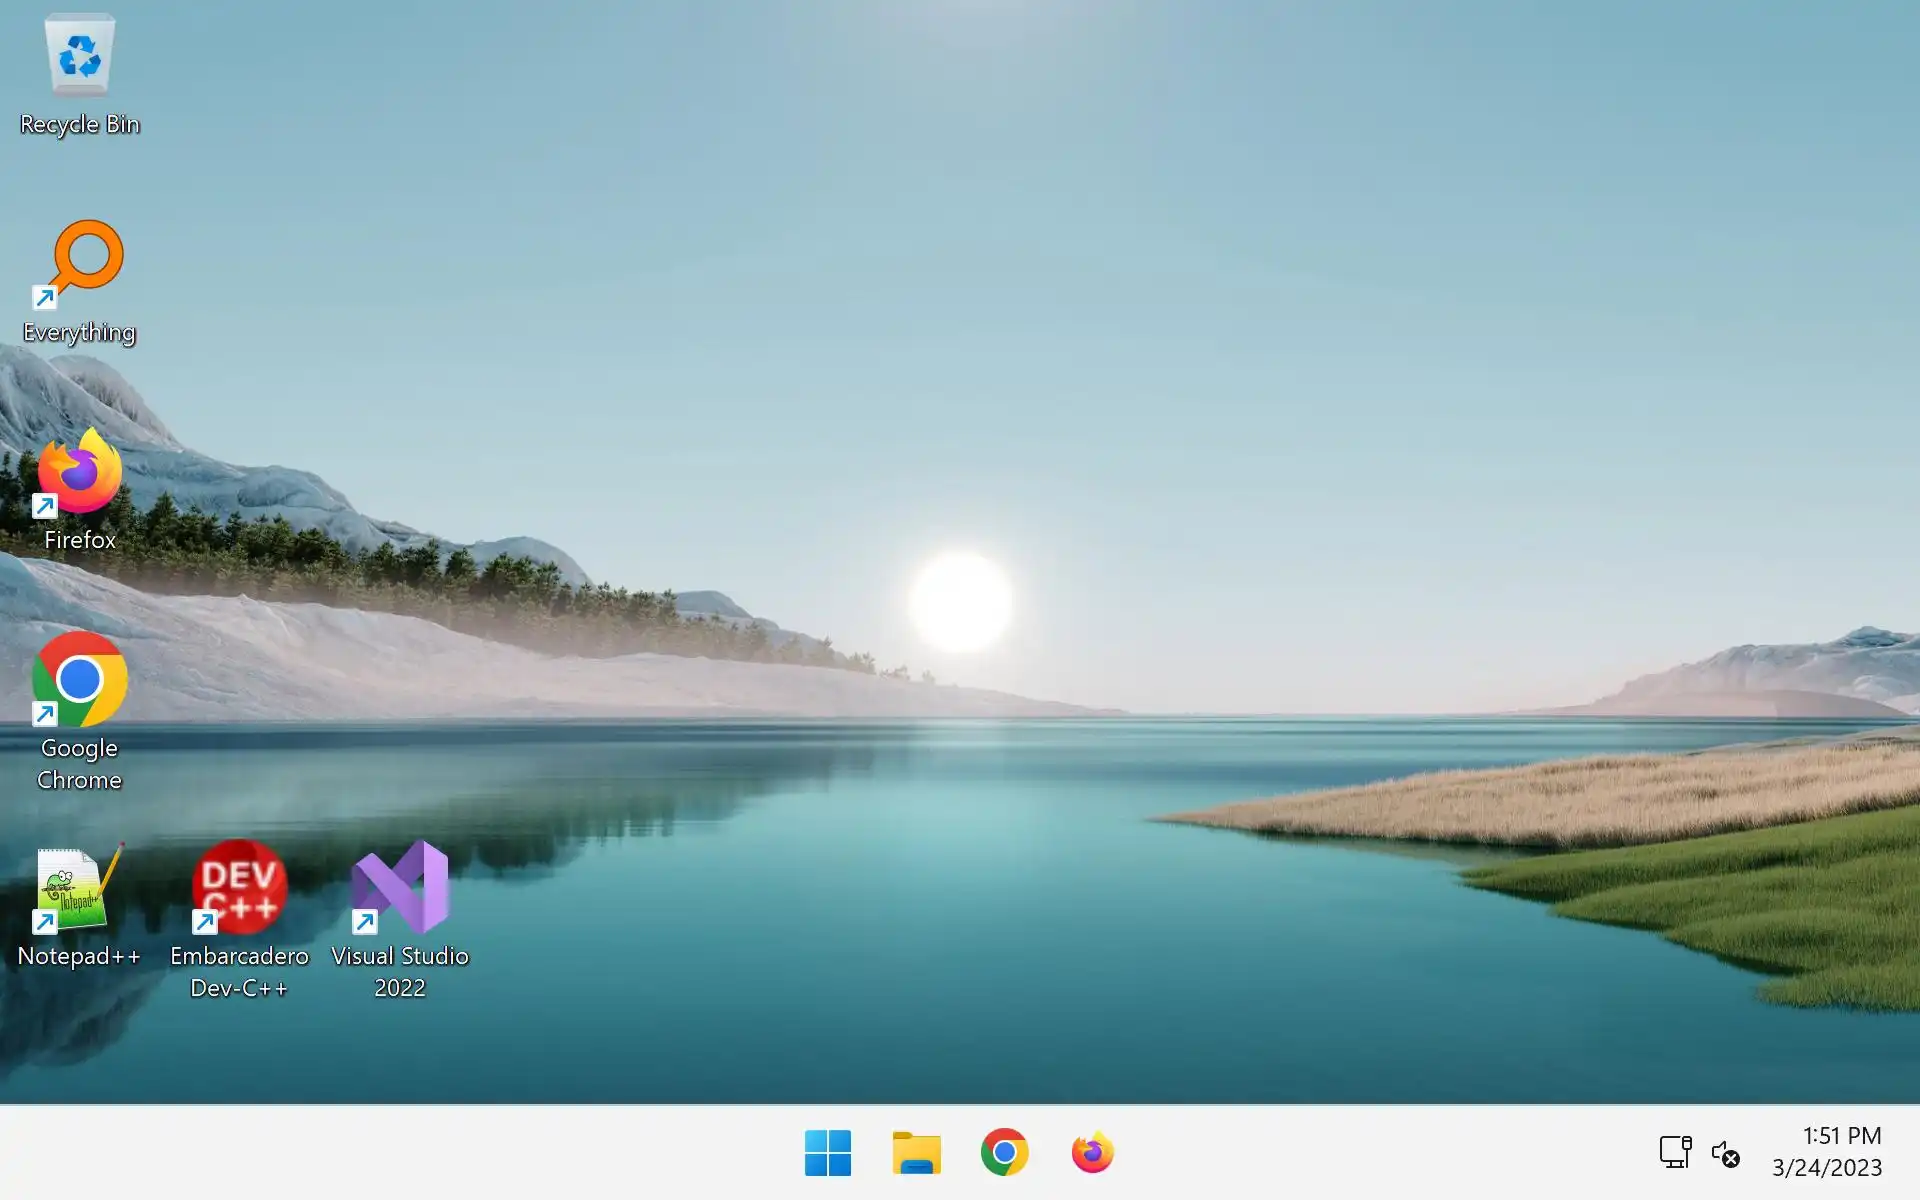Open File Explorer from the taskbar

[x=916, y=1153]
